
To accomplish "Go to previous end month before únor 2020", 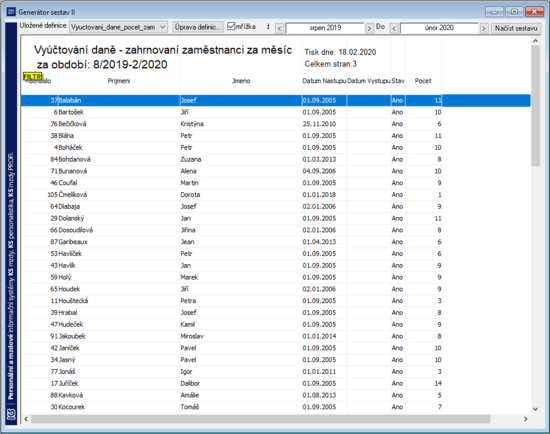I will click(394, 28).
